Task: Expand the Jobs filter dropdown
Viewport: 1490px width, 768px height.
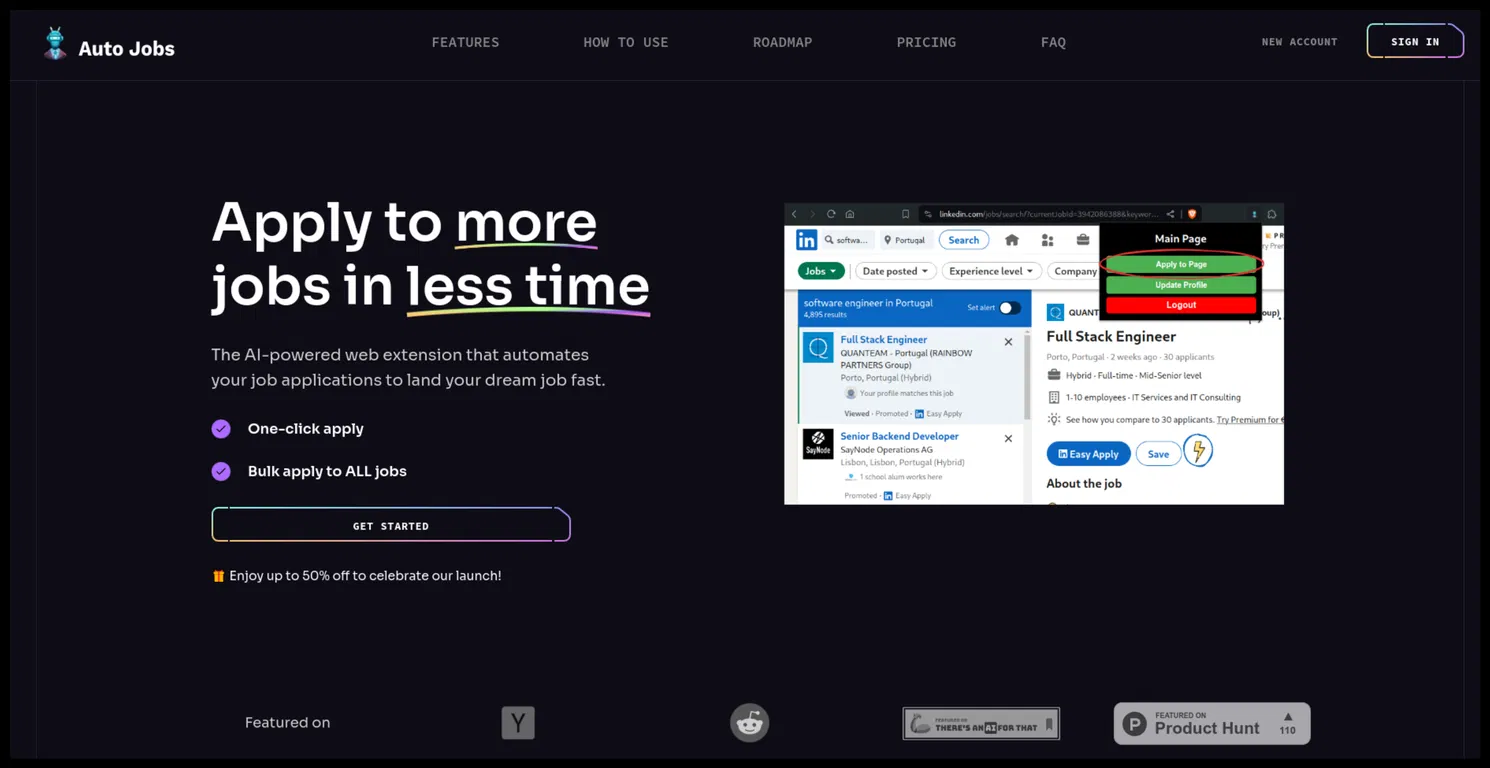Action: click(x=821, y=271)
